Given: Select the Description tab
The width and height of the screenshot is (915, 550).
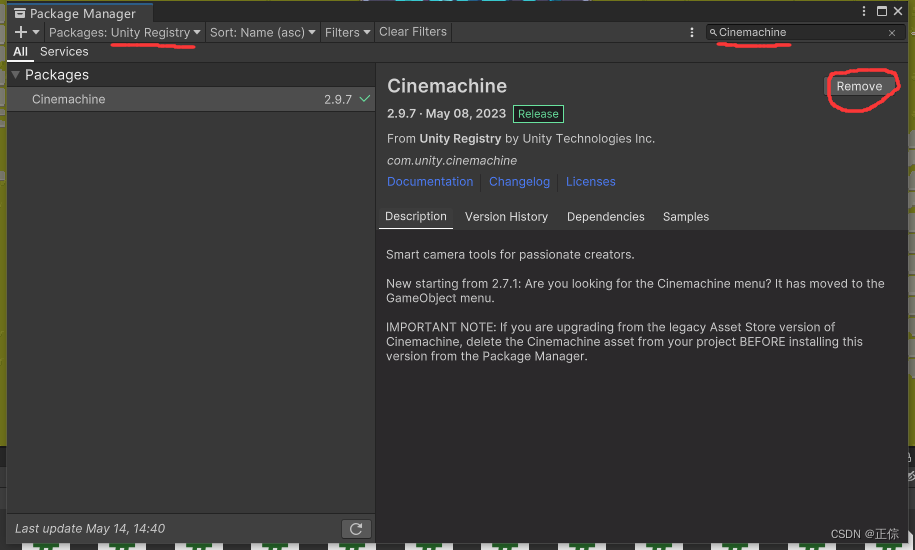Looking at the screenshot, I should tap(415, 216).
